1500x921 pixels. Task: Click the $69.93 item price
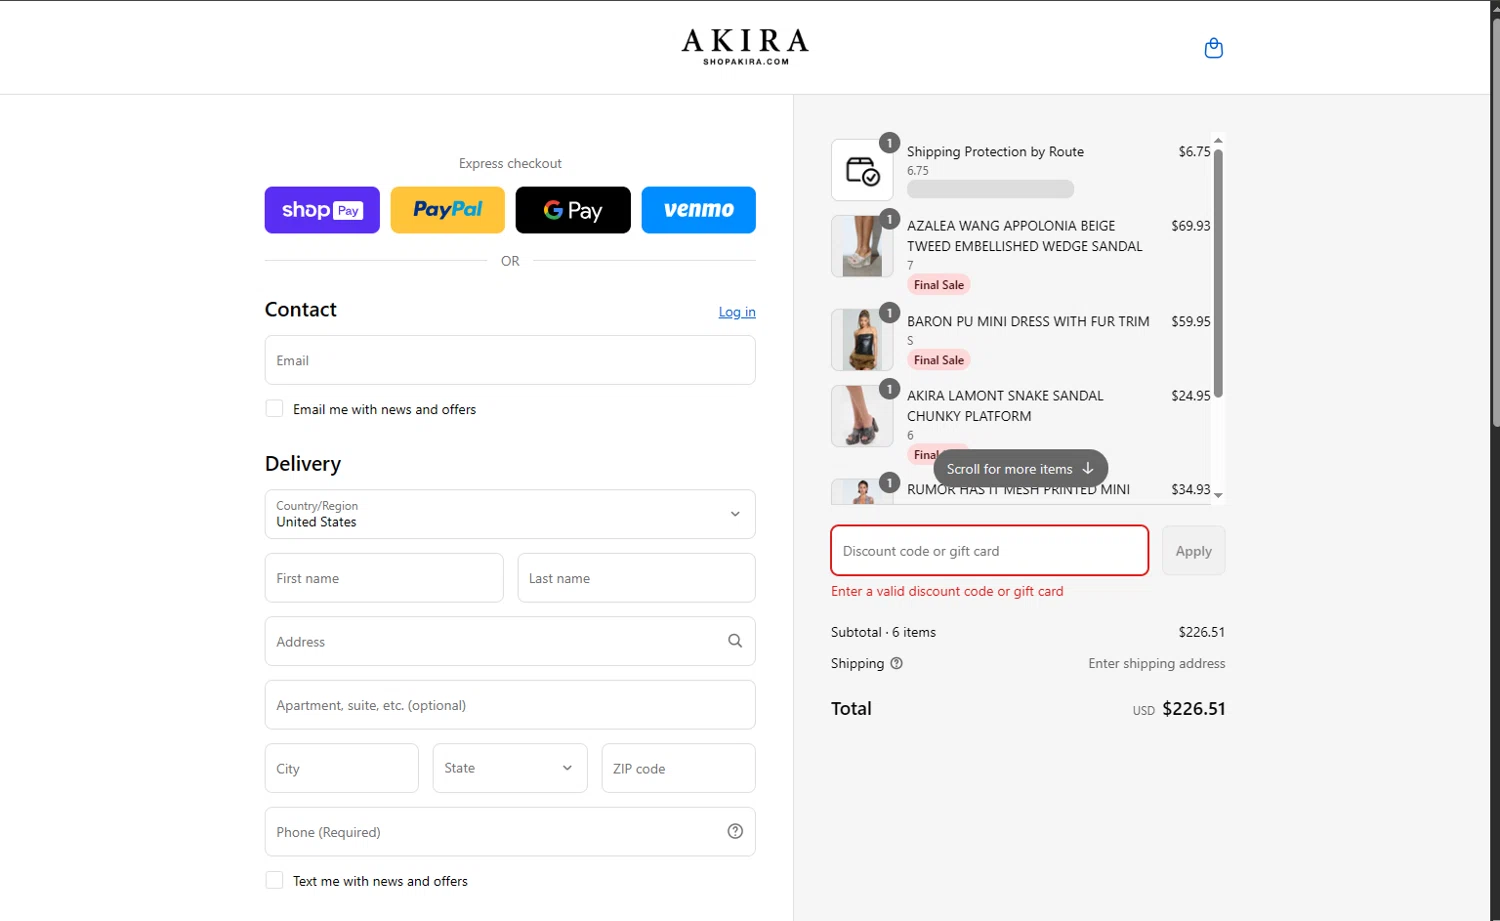1190,226
